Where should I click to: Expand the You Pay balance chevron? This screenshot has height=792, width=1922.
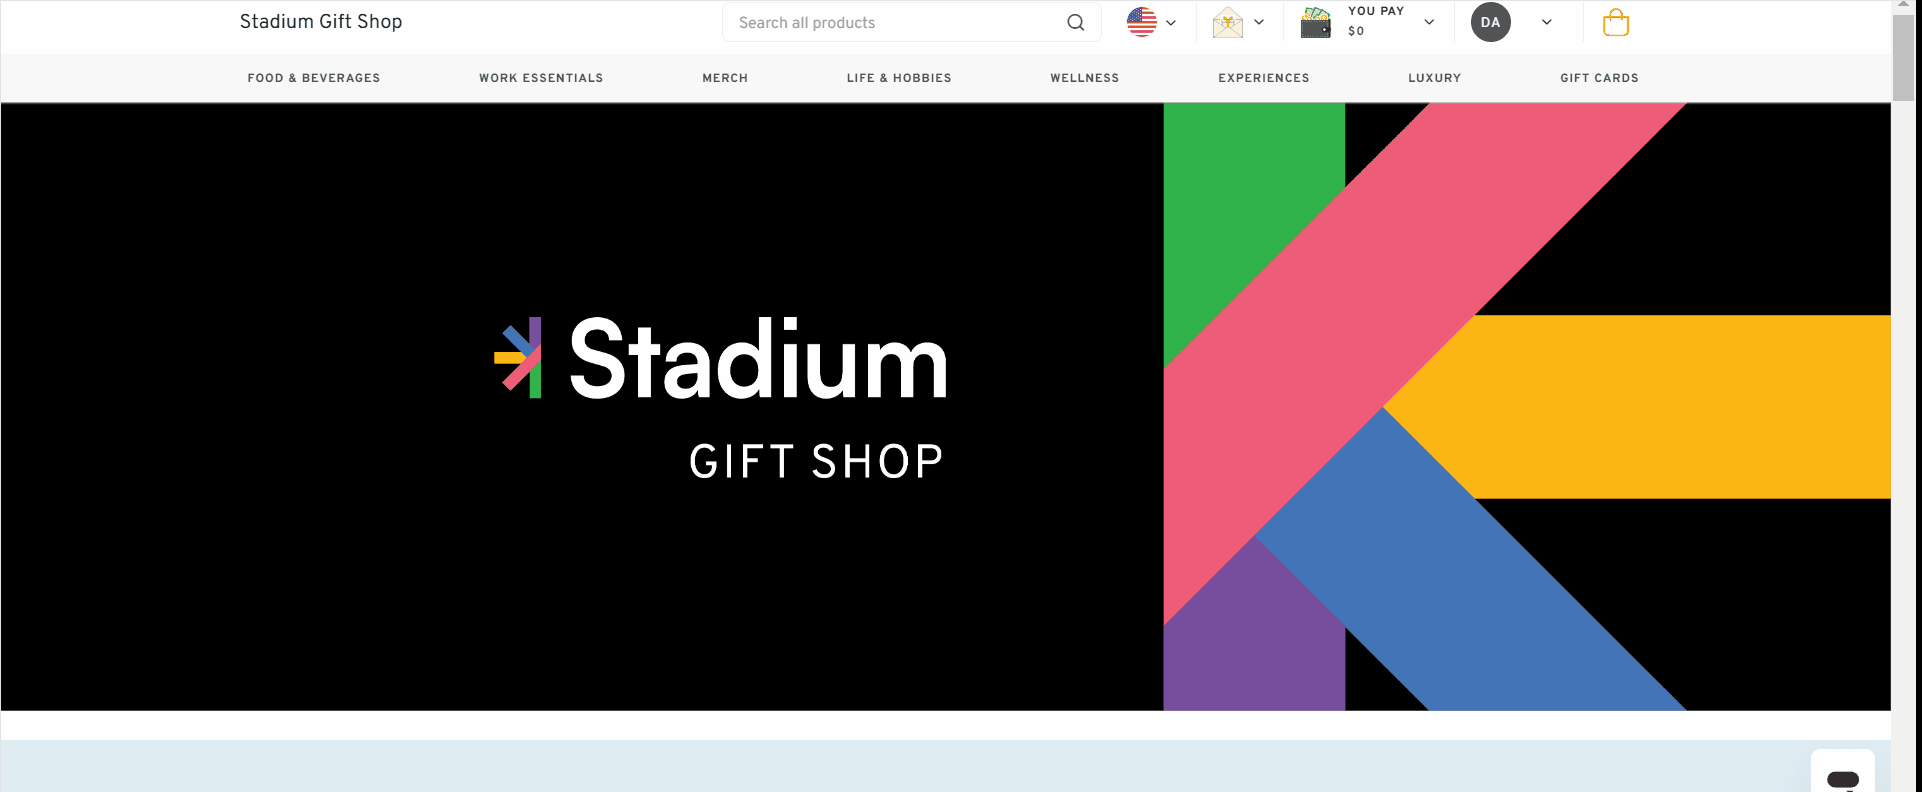[1429, 22]
